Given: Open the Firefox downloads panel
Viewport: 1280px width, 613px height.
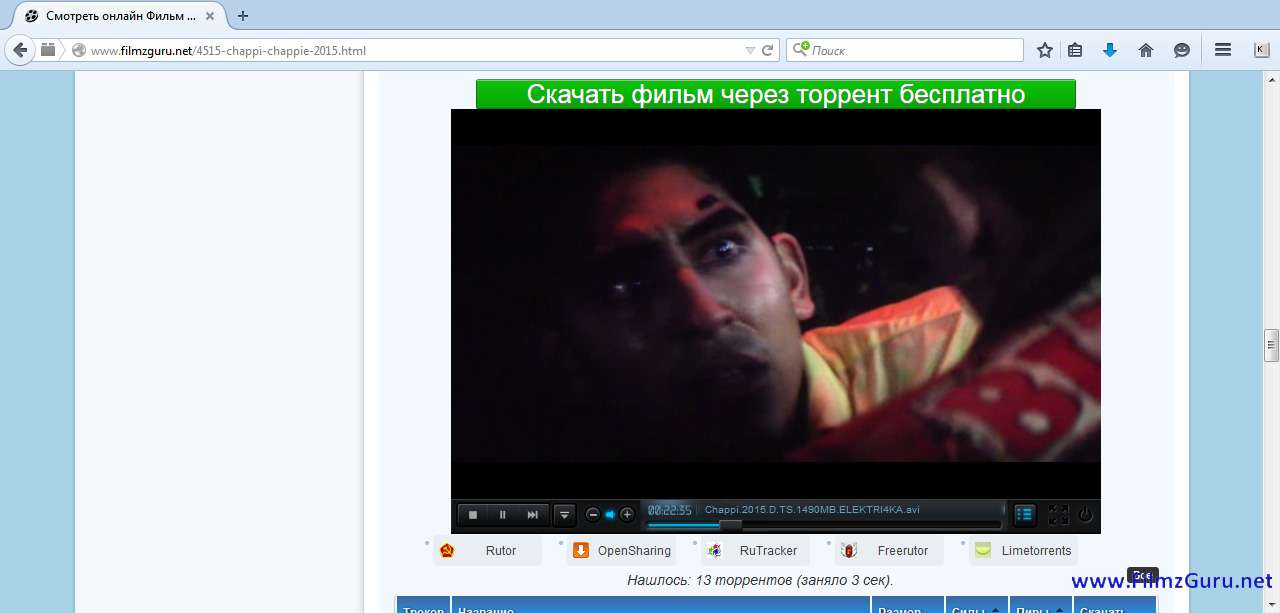Looking at the screenshot, I should coord(1109,50).
